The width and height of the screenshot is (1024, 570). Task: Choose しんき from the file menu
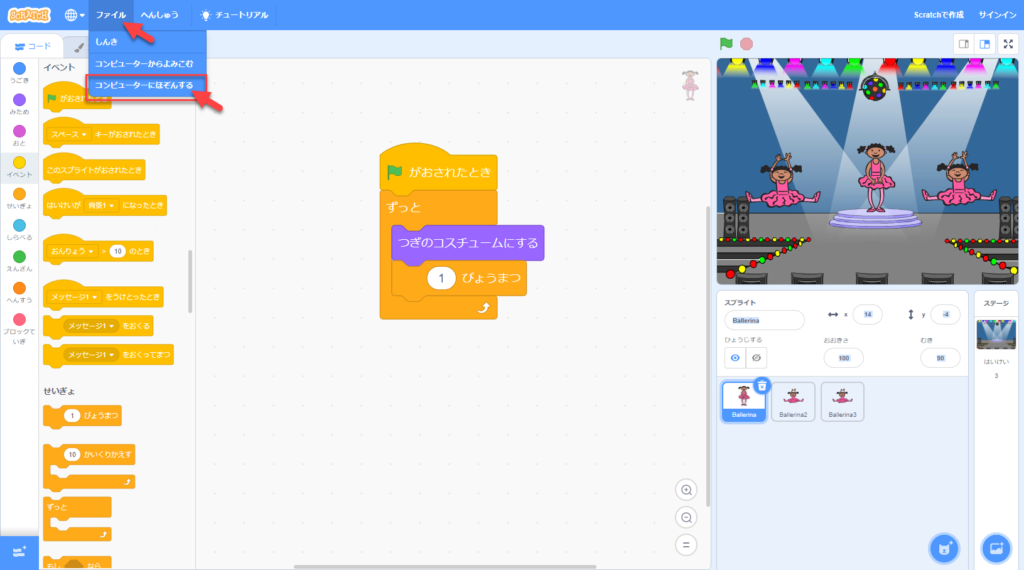coord(107,42)
